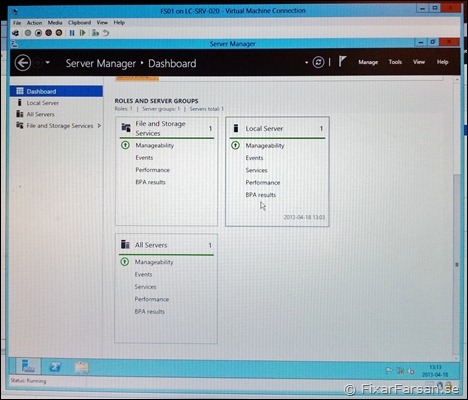Open the Tools menu
This screenshot has height=400, width=468.
point(395,62)
